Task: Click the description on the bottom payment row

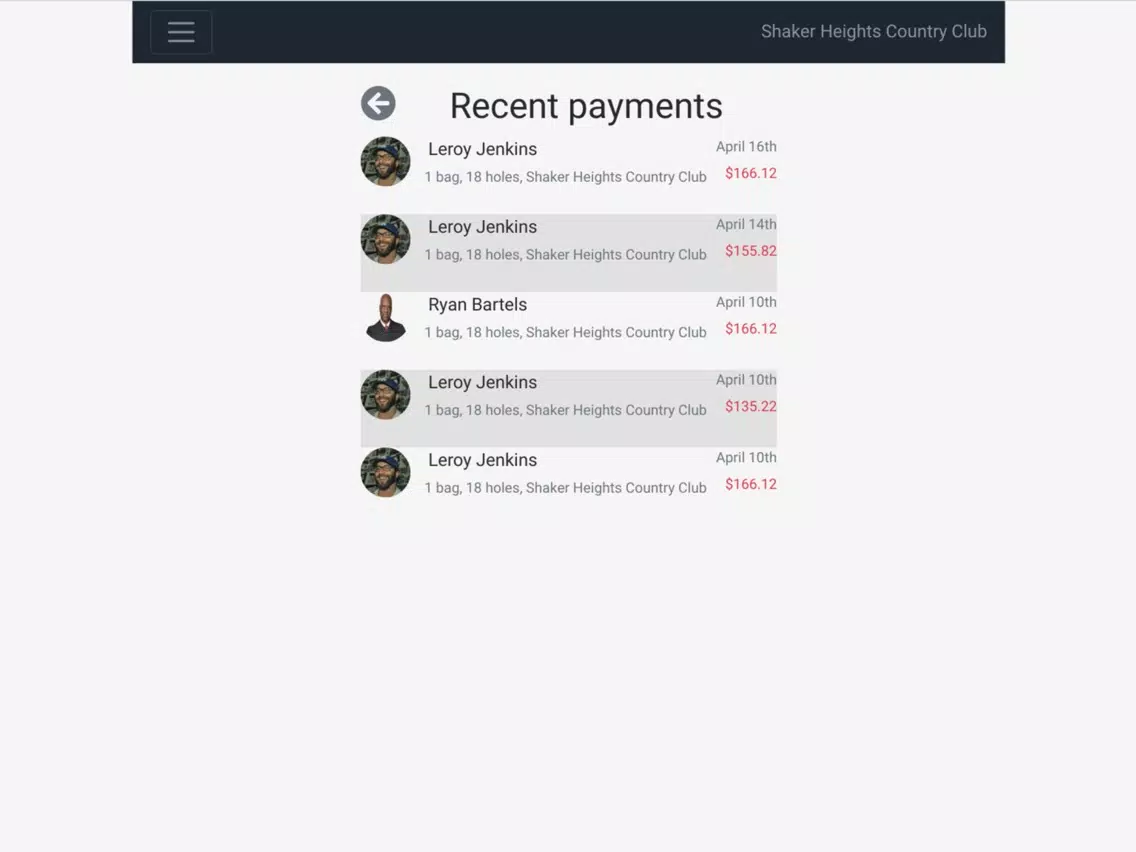Action: pyautogui.click(x=565, y=488)
